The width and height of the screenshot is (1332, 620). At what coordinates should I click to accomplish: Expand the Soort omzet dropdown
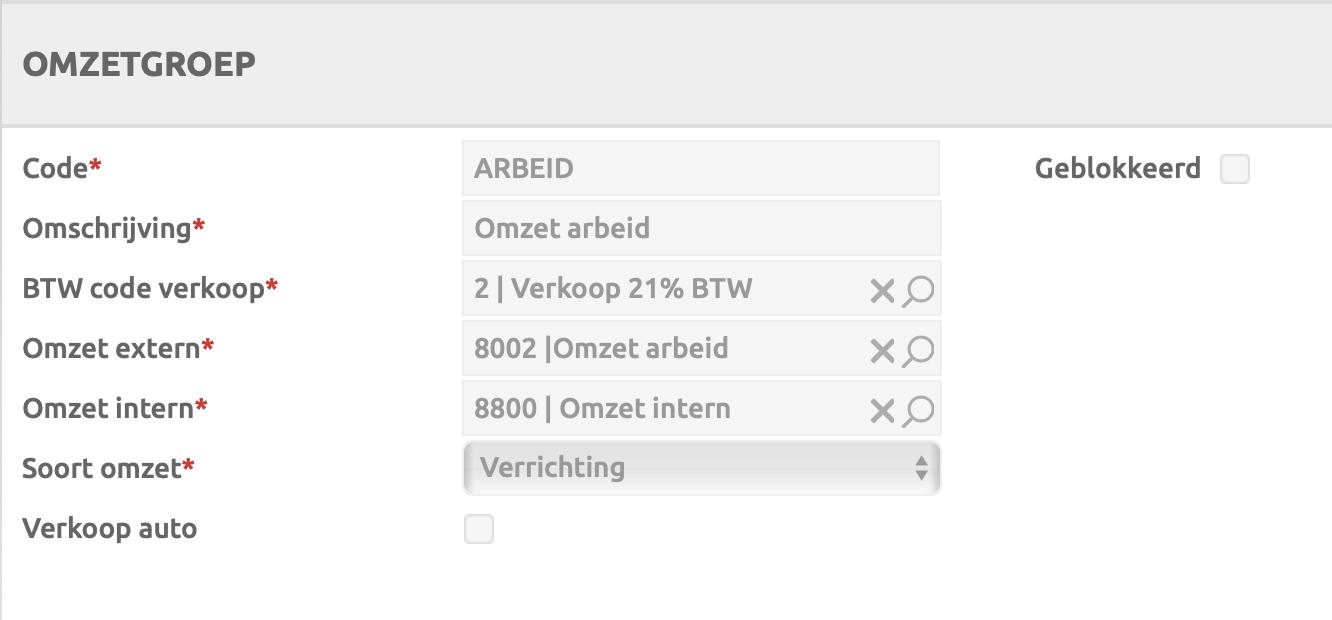click(x=701, y=468)
